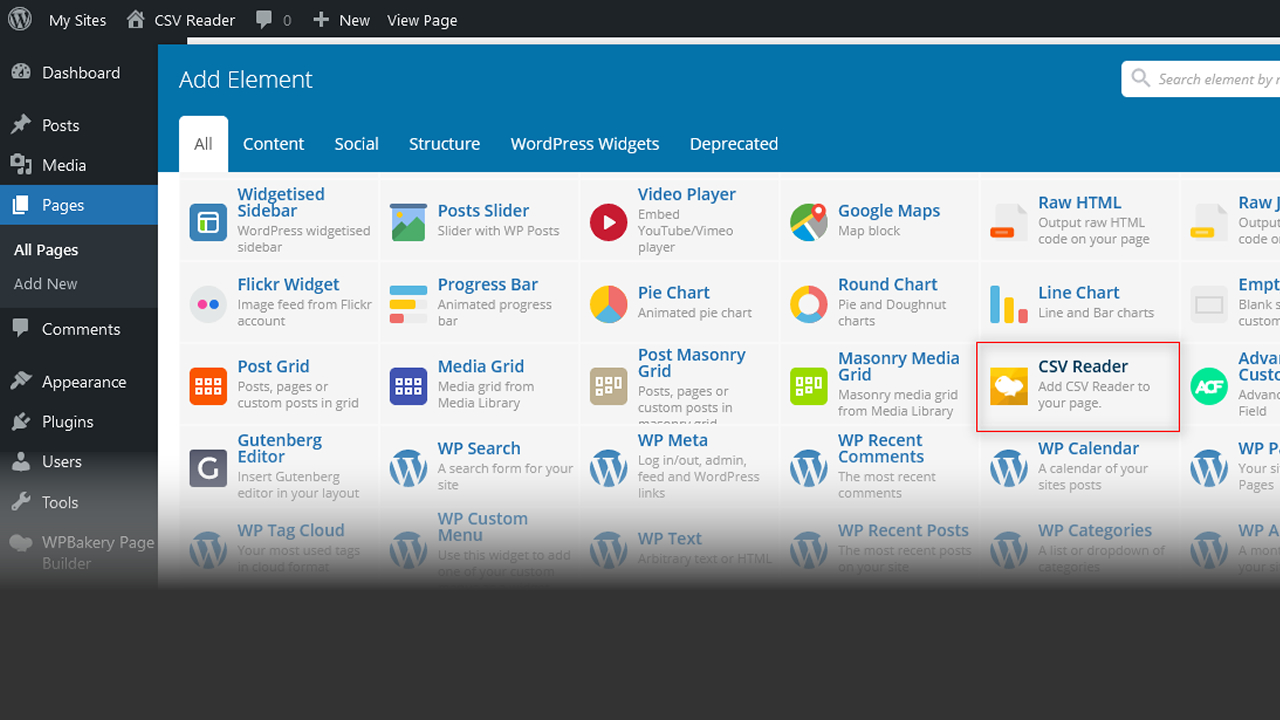
Task: Open Dashboard in the sidebar
Action: 79,72
